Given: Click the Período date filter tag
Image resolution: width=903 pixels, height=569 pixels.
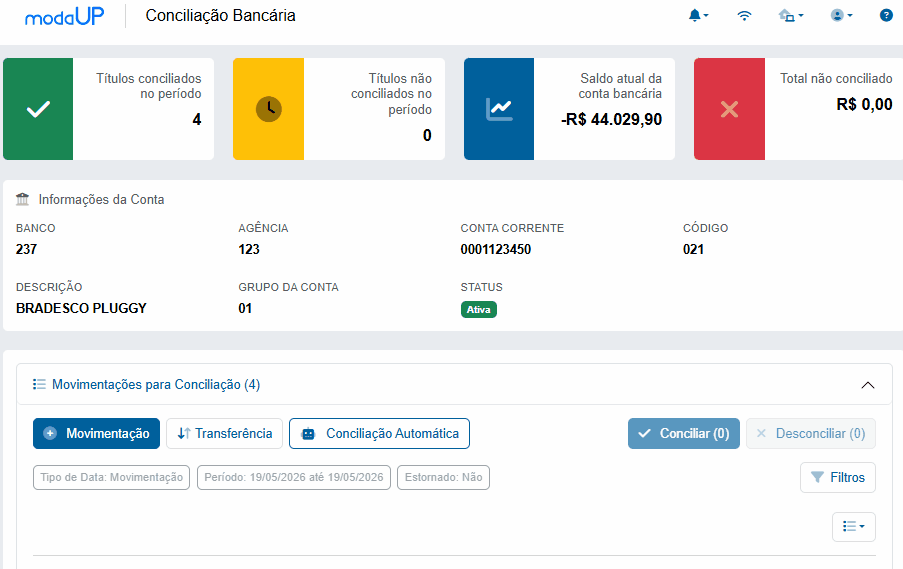Looking at the screenshot, I should (x=294, y=477).
